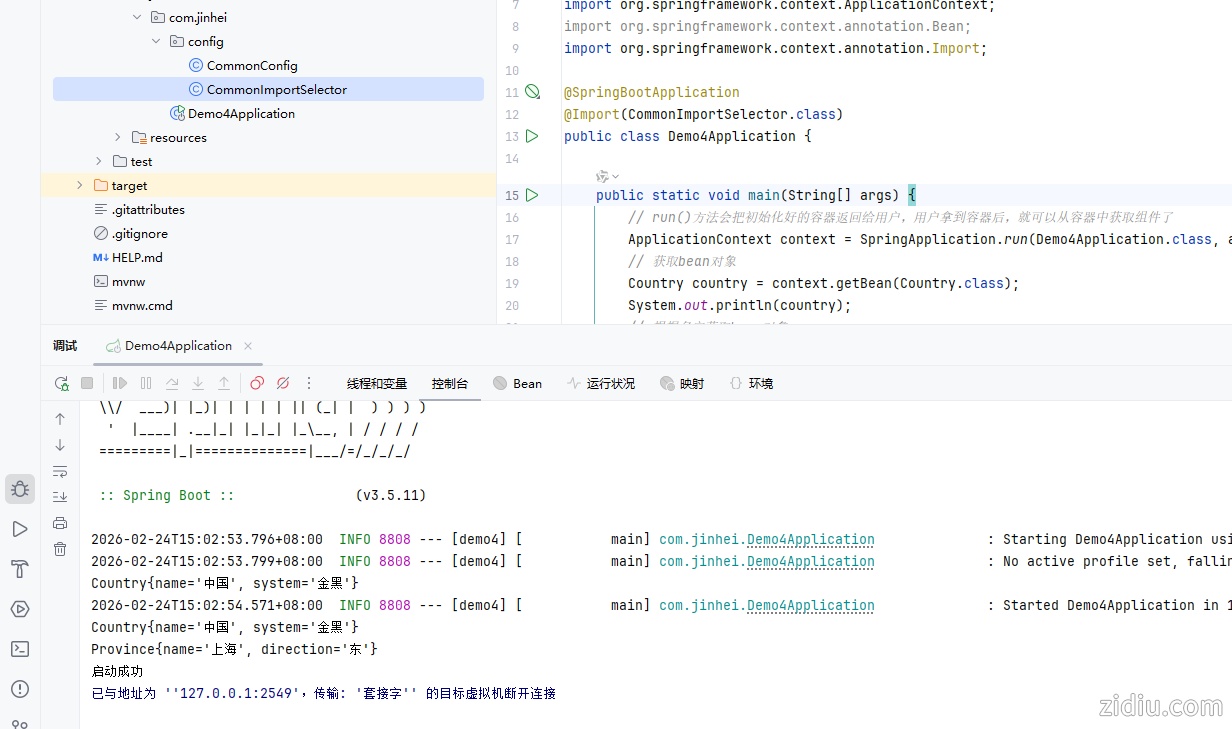Viewport: 1232px width, 729px height.
Task: Click the run gutter icon beside the main method
Action: [x=532, y=195]
